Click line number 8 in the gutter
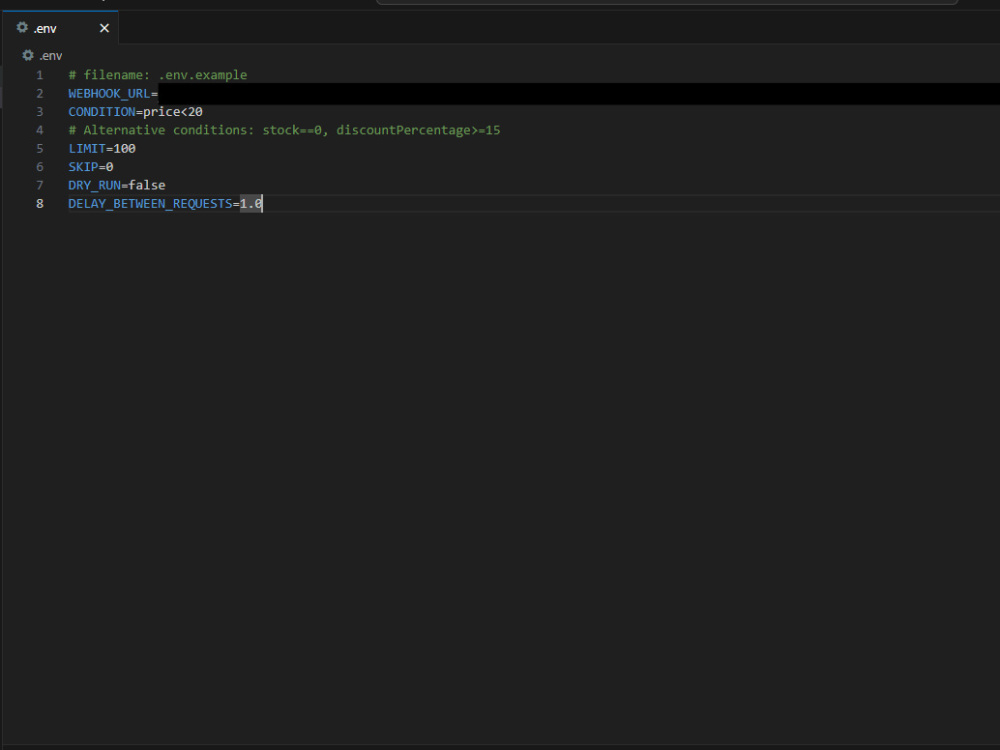1000x750 pixels. point(40,204)
